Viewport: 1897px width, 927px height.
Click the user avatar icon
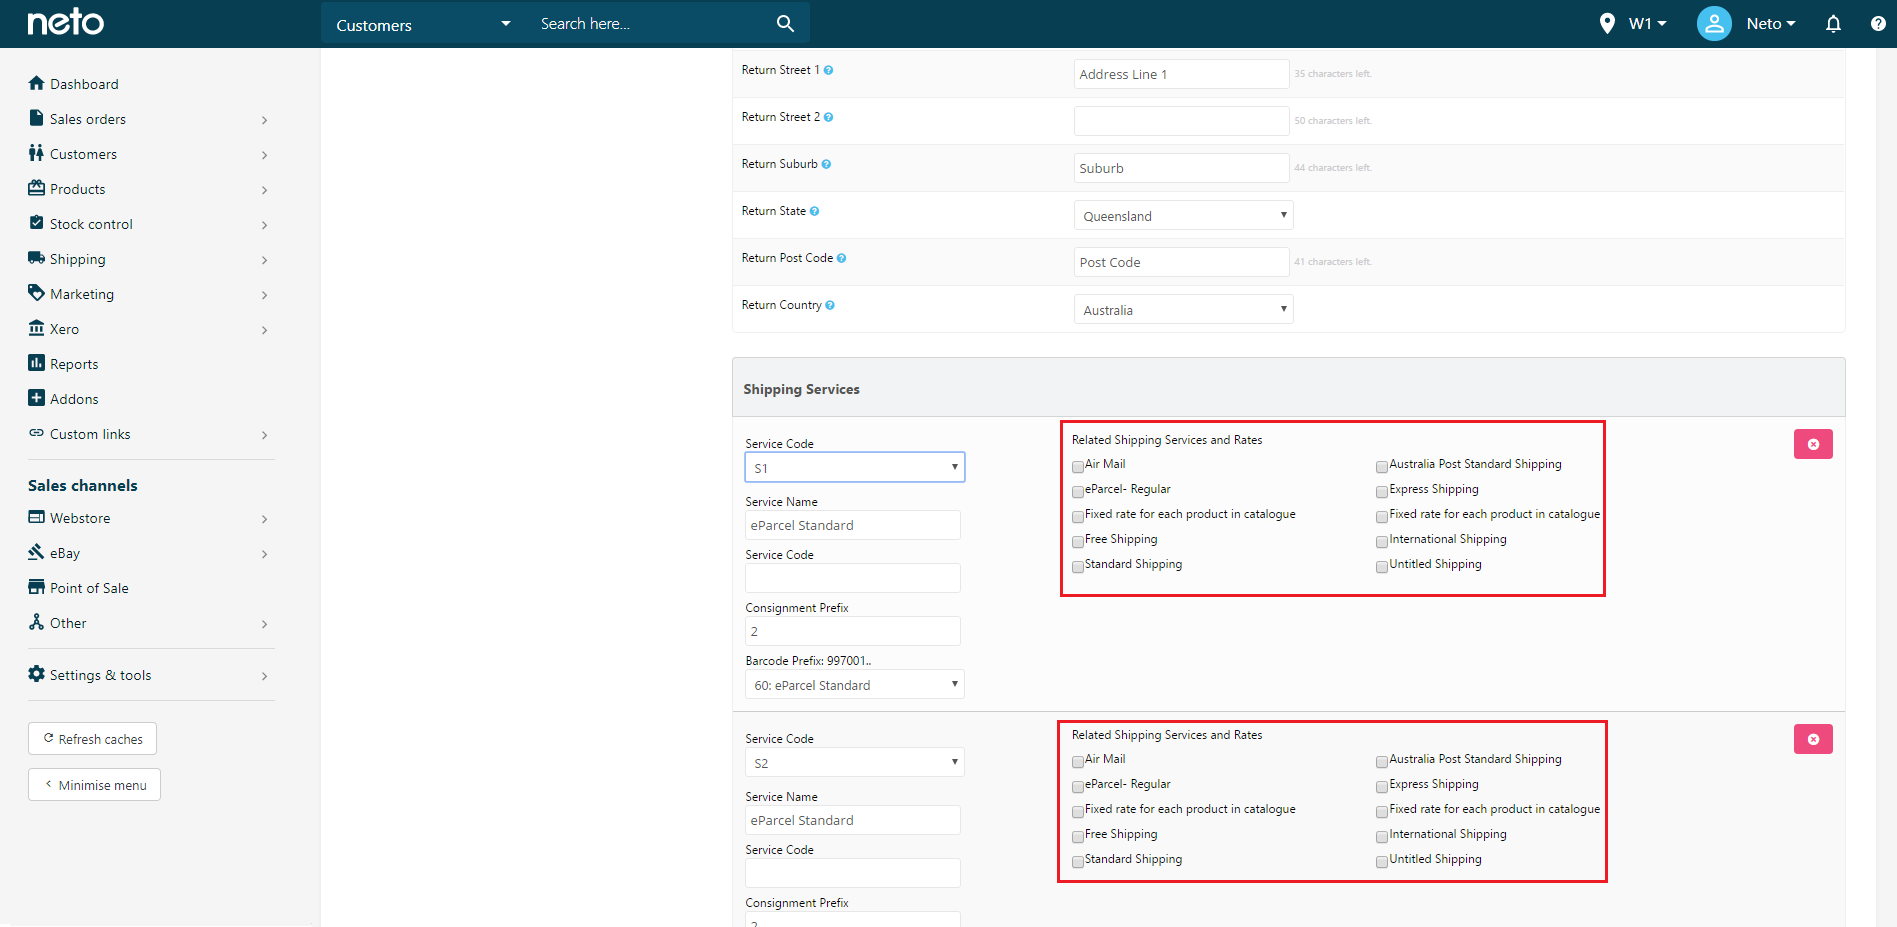click(x=1714, y=23)
